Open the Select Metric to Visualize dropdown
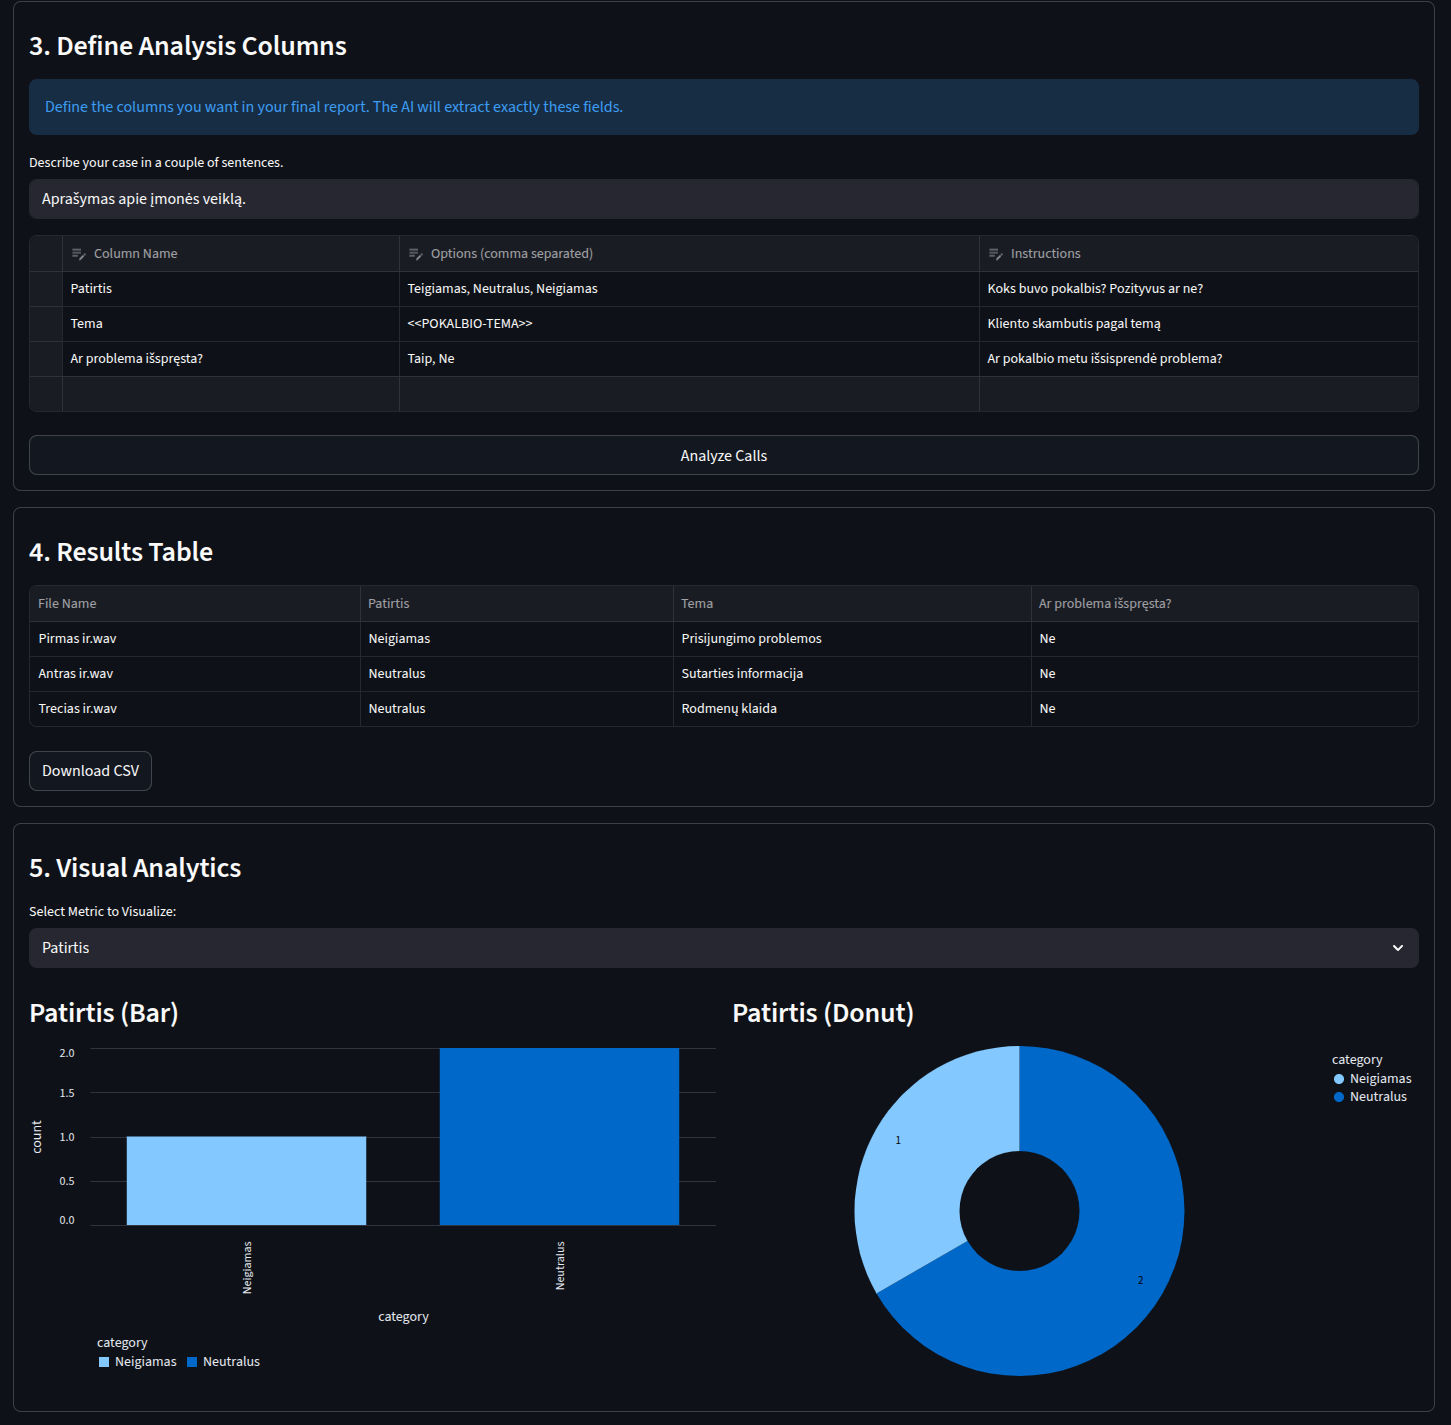1451x1425 pixels. (723, 948)
